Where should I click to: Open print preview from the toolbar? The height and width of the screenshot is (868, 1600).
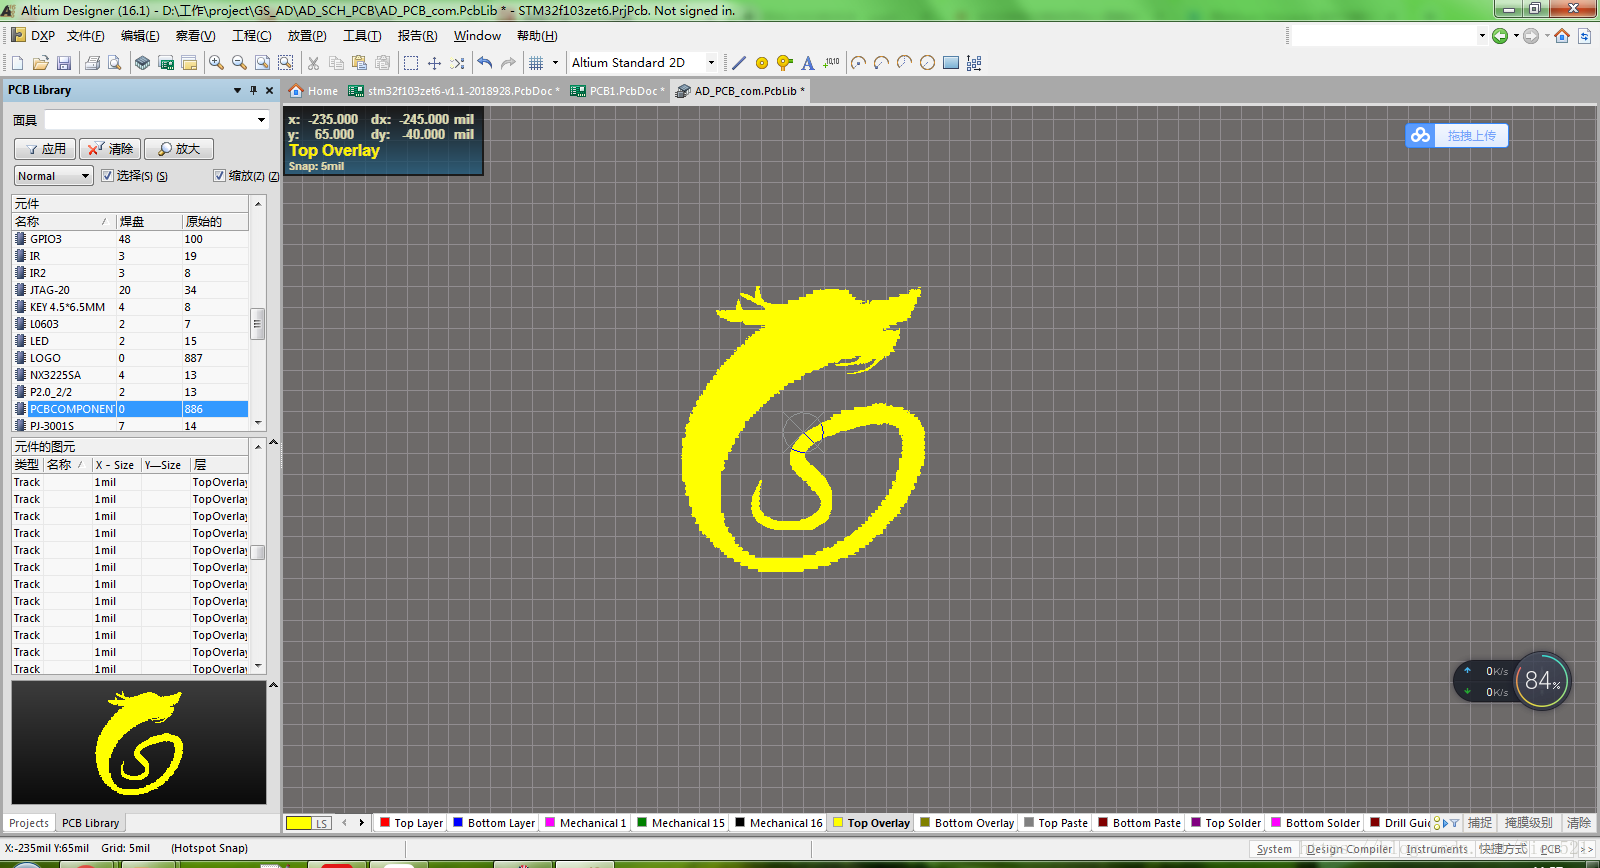115,63
